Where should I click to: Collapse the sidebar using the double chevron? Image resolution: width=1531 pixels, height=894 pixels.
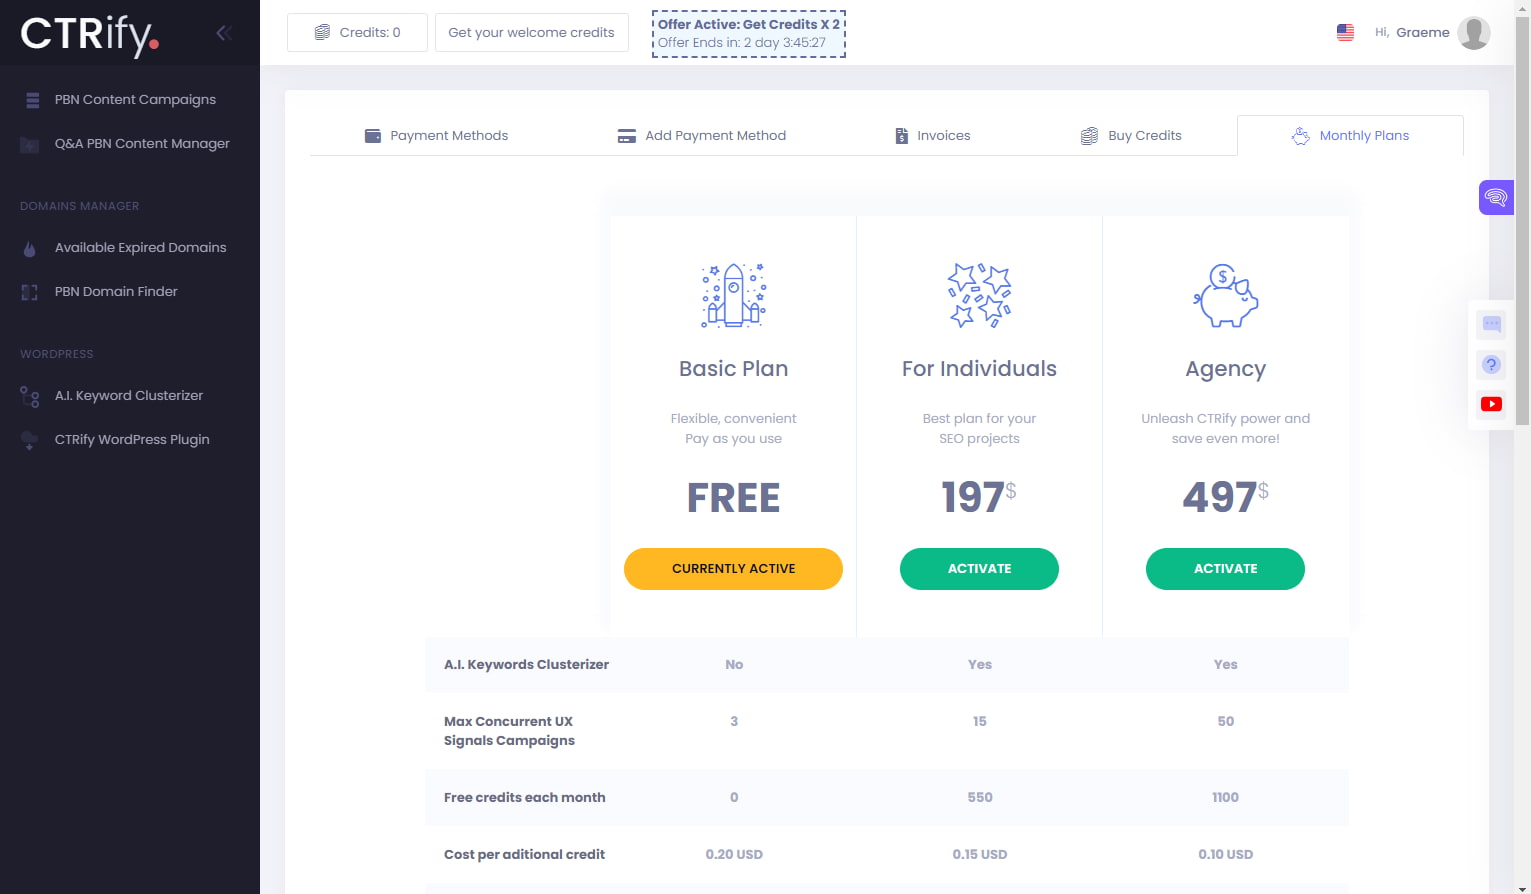click(x=223, y=31)
